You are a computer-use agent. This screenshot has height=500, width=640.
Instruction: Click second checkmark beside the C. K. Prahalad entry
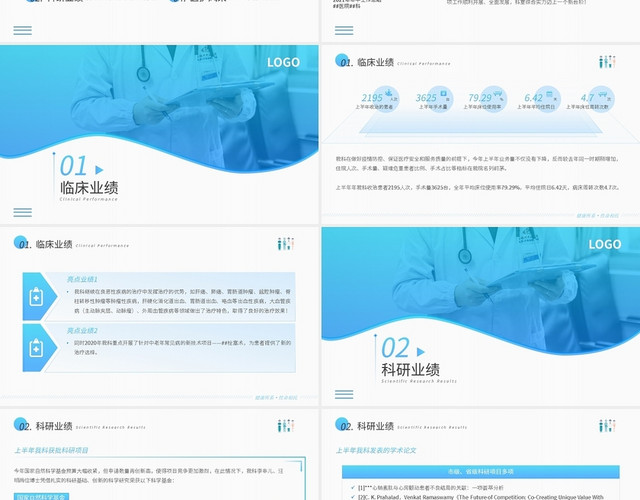pos(353,497)
